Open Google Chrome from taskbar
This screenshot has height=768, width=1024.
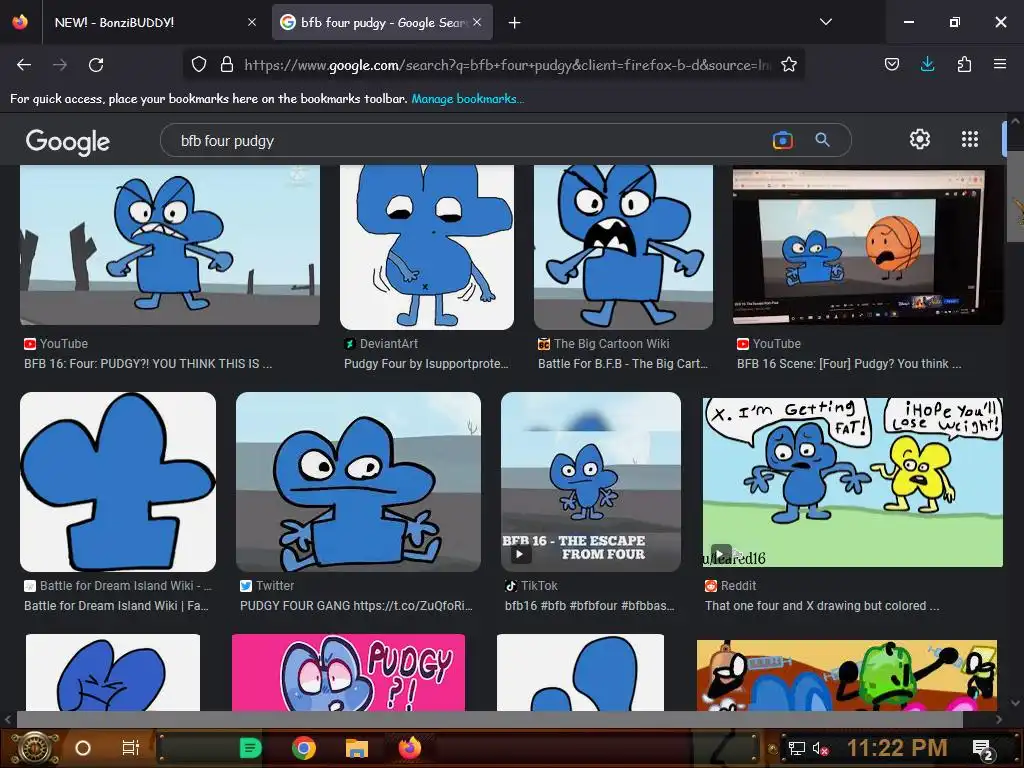click(x=304, y=748)
